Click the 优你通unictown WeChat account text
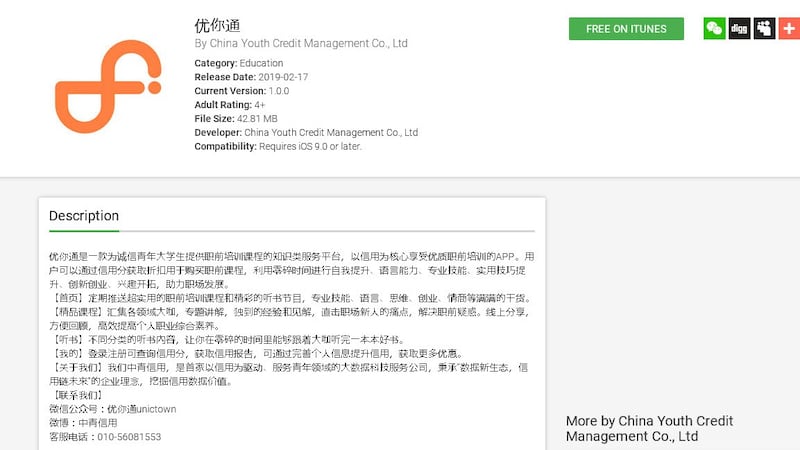800x450 pixels. 141,409
